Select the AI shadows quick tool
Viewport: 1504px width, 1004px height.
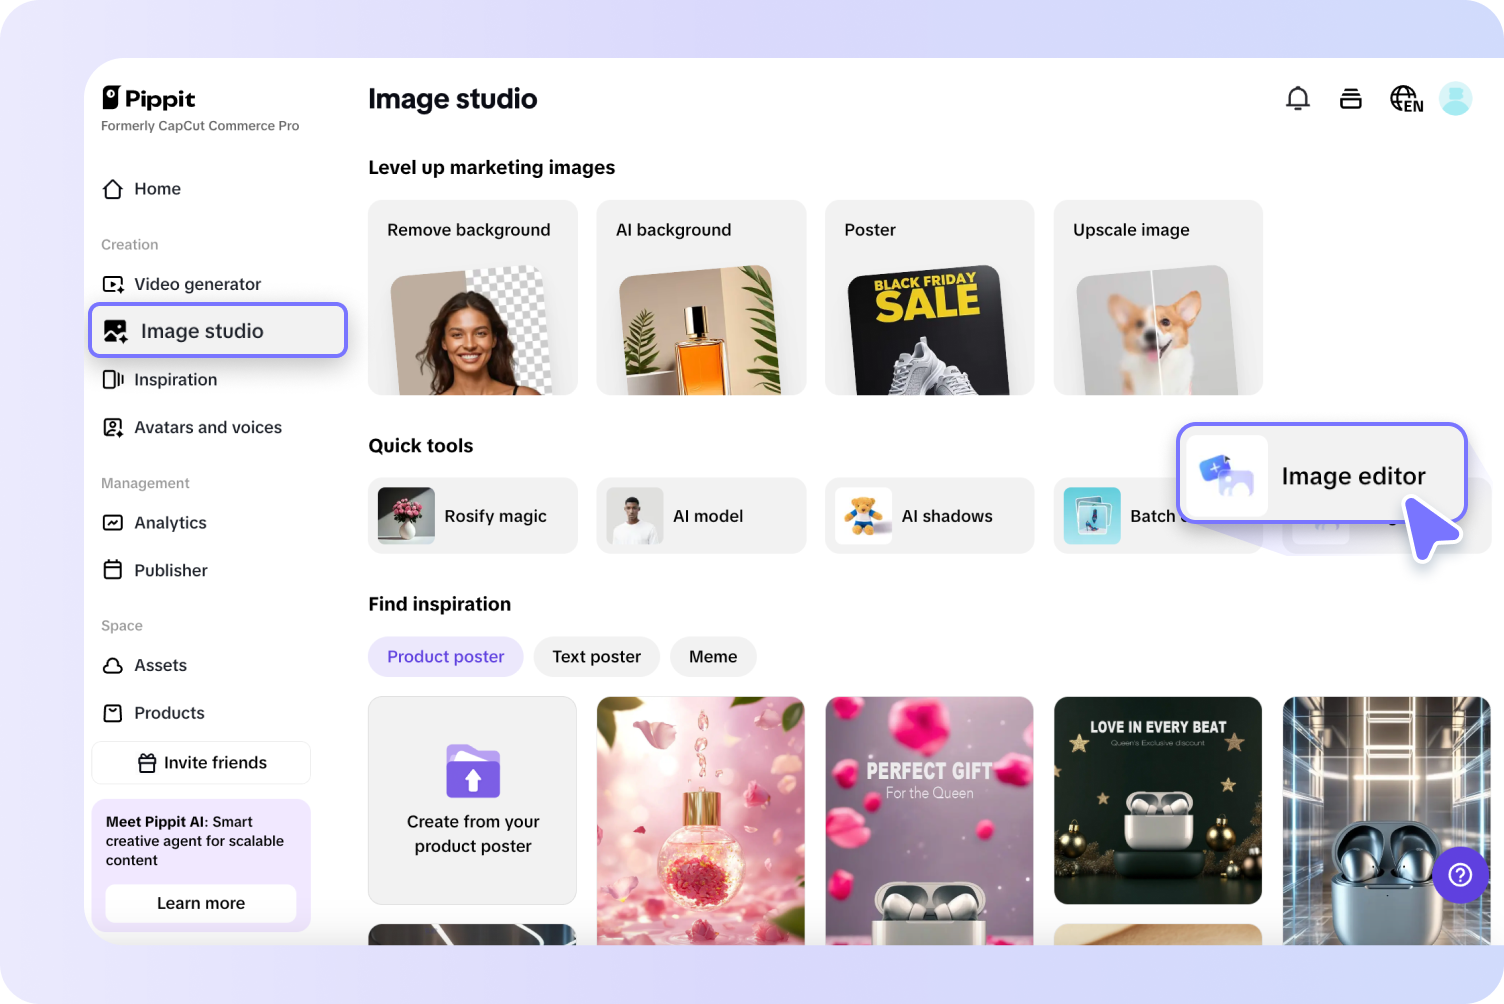[x=929, y=515]
